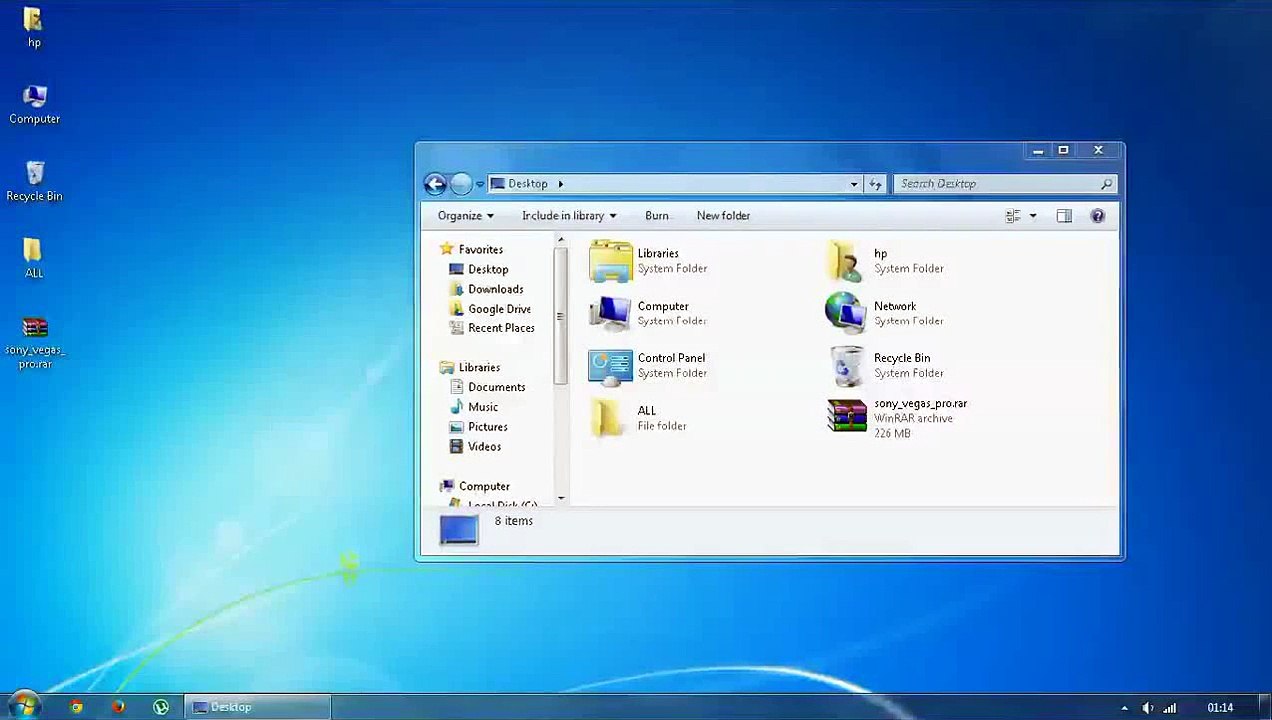Screen dimensions: 1272x720
Task: Expand the address bar history dropdown
Action: click(x=854, y=184)
